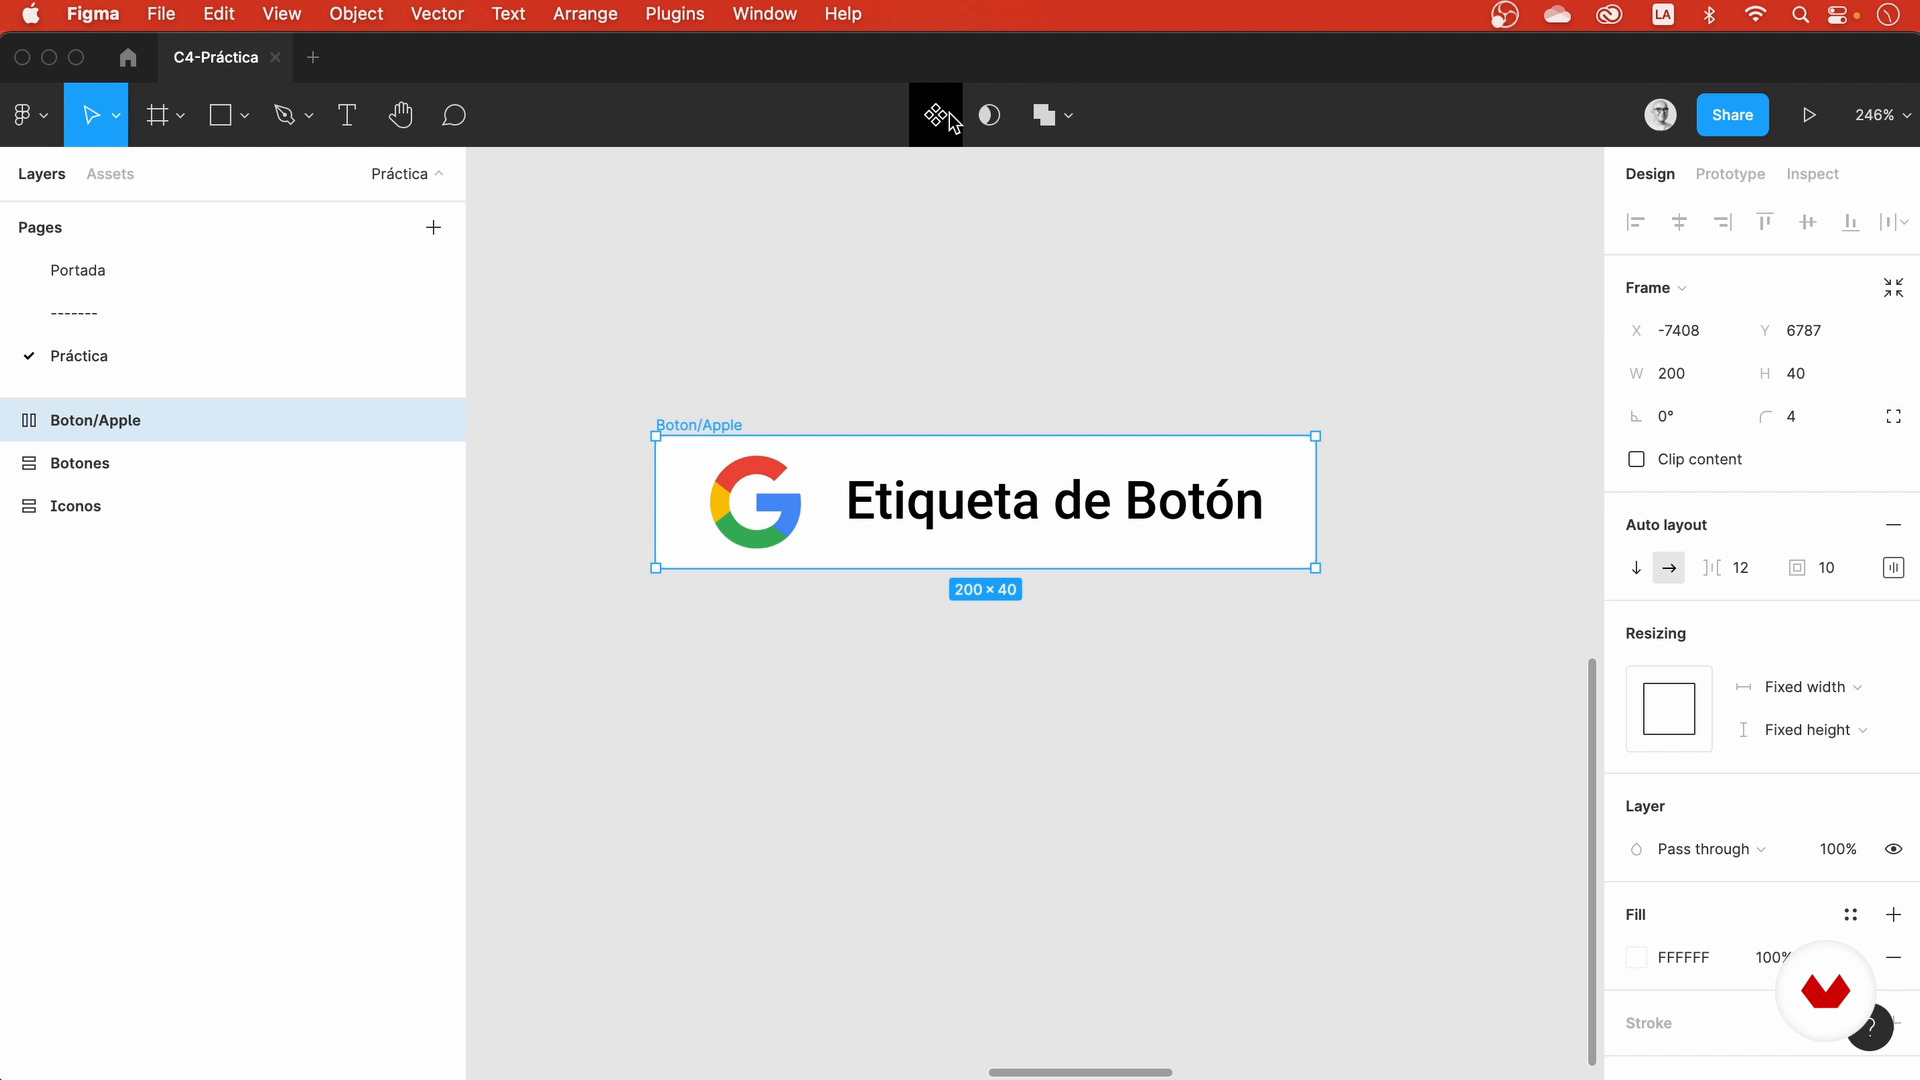Select the Rectangle shape tool
1920x1080 pixels.
click(x=220, y=115)
